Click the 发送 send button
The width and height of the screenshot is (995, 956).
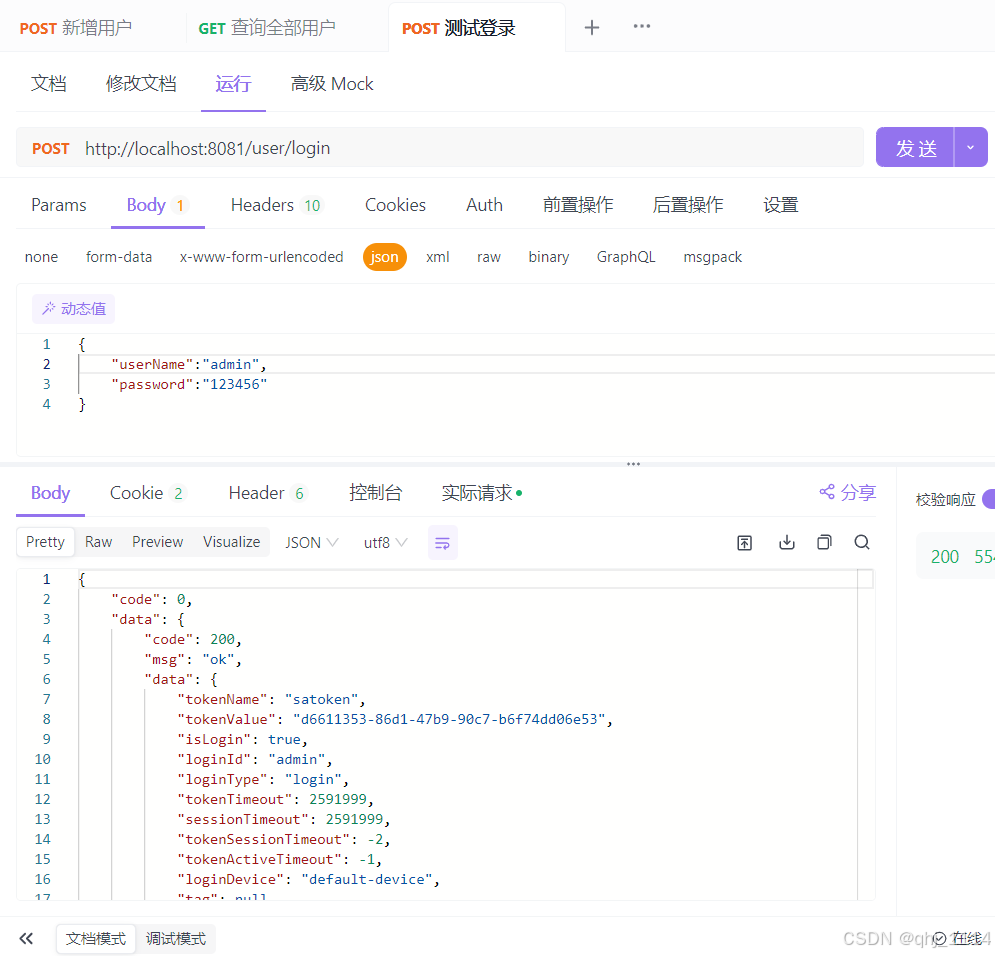(916, 147)
